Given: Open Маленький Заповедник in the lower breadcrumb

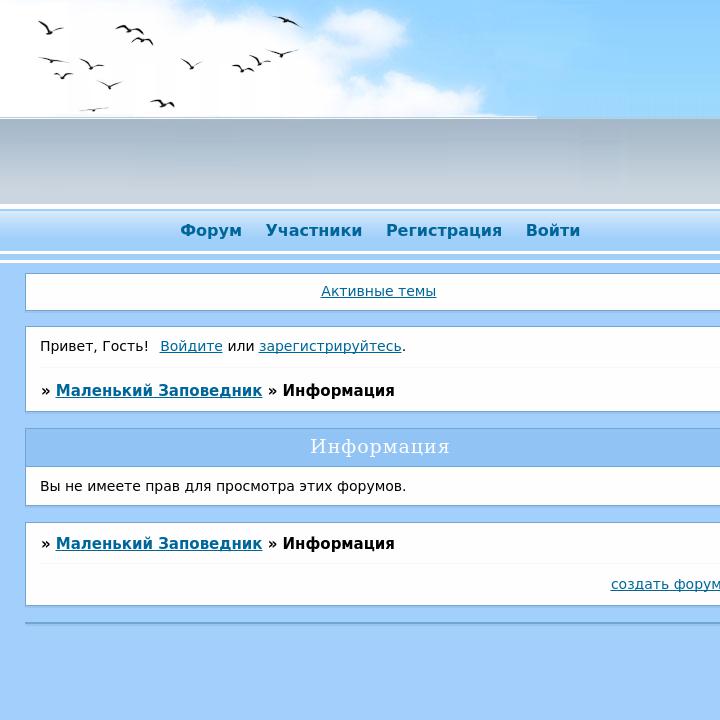Looking at the screenshot, I should tap(159, 543).
